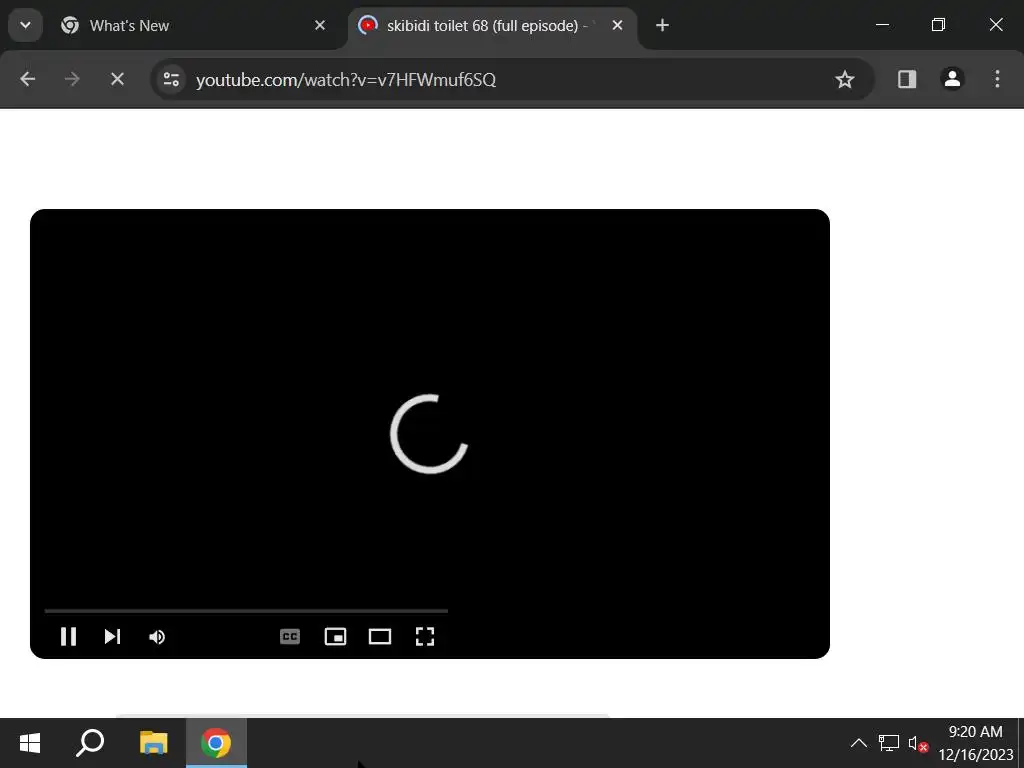Image resolution: width=1024 pixels, height=768 pixels.
Task: Click the loading video area
Action: [x=430, y=433]
